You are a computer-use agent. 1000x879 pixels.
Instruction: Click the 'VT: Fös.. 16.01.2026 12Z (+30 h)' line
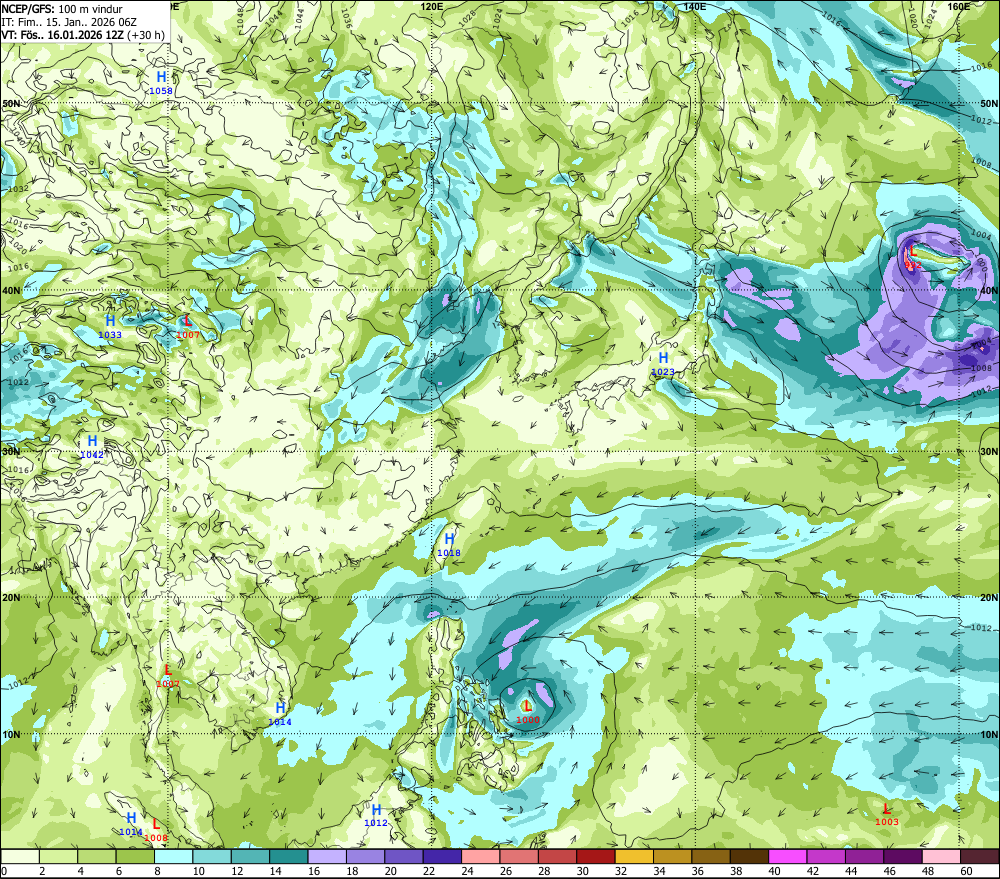tap(83, 35)
